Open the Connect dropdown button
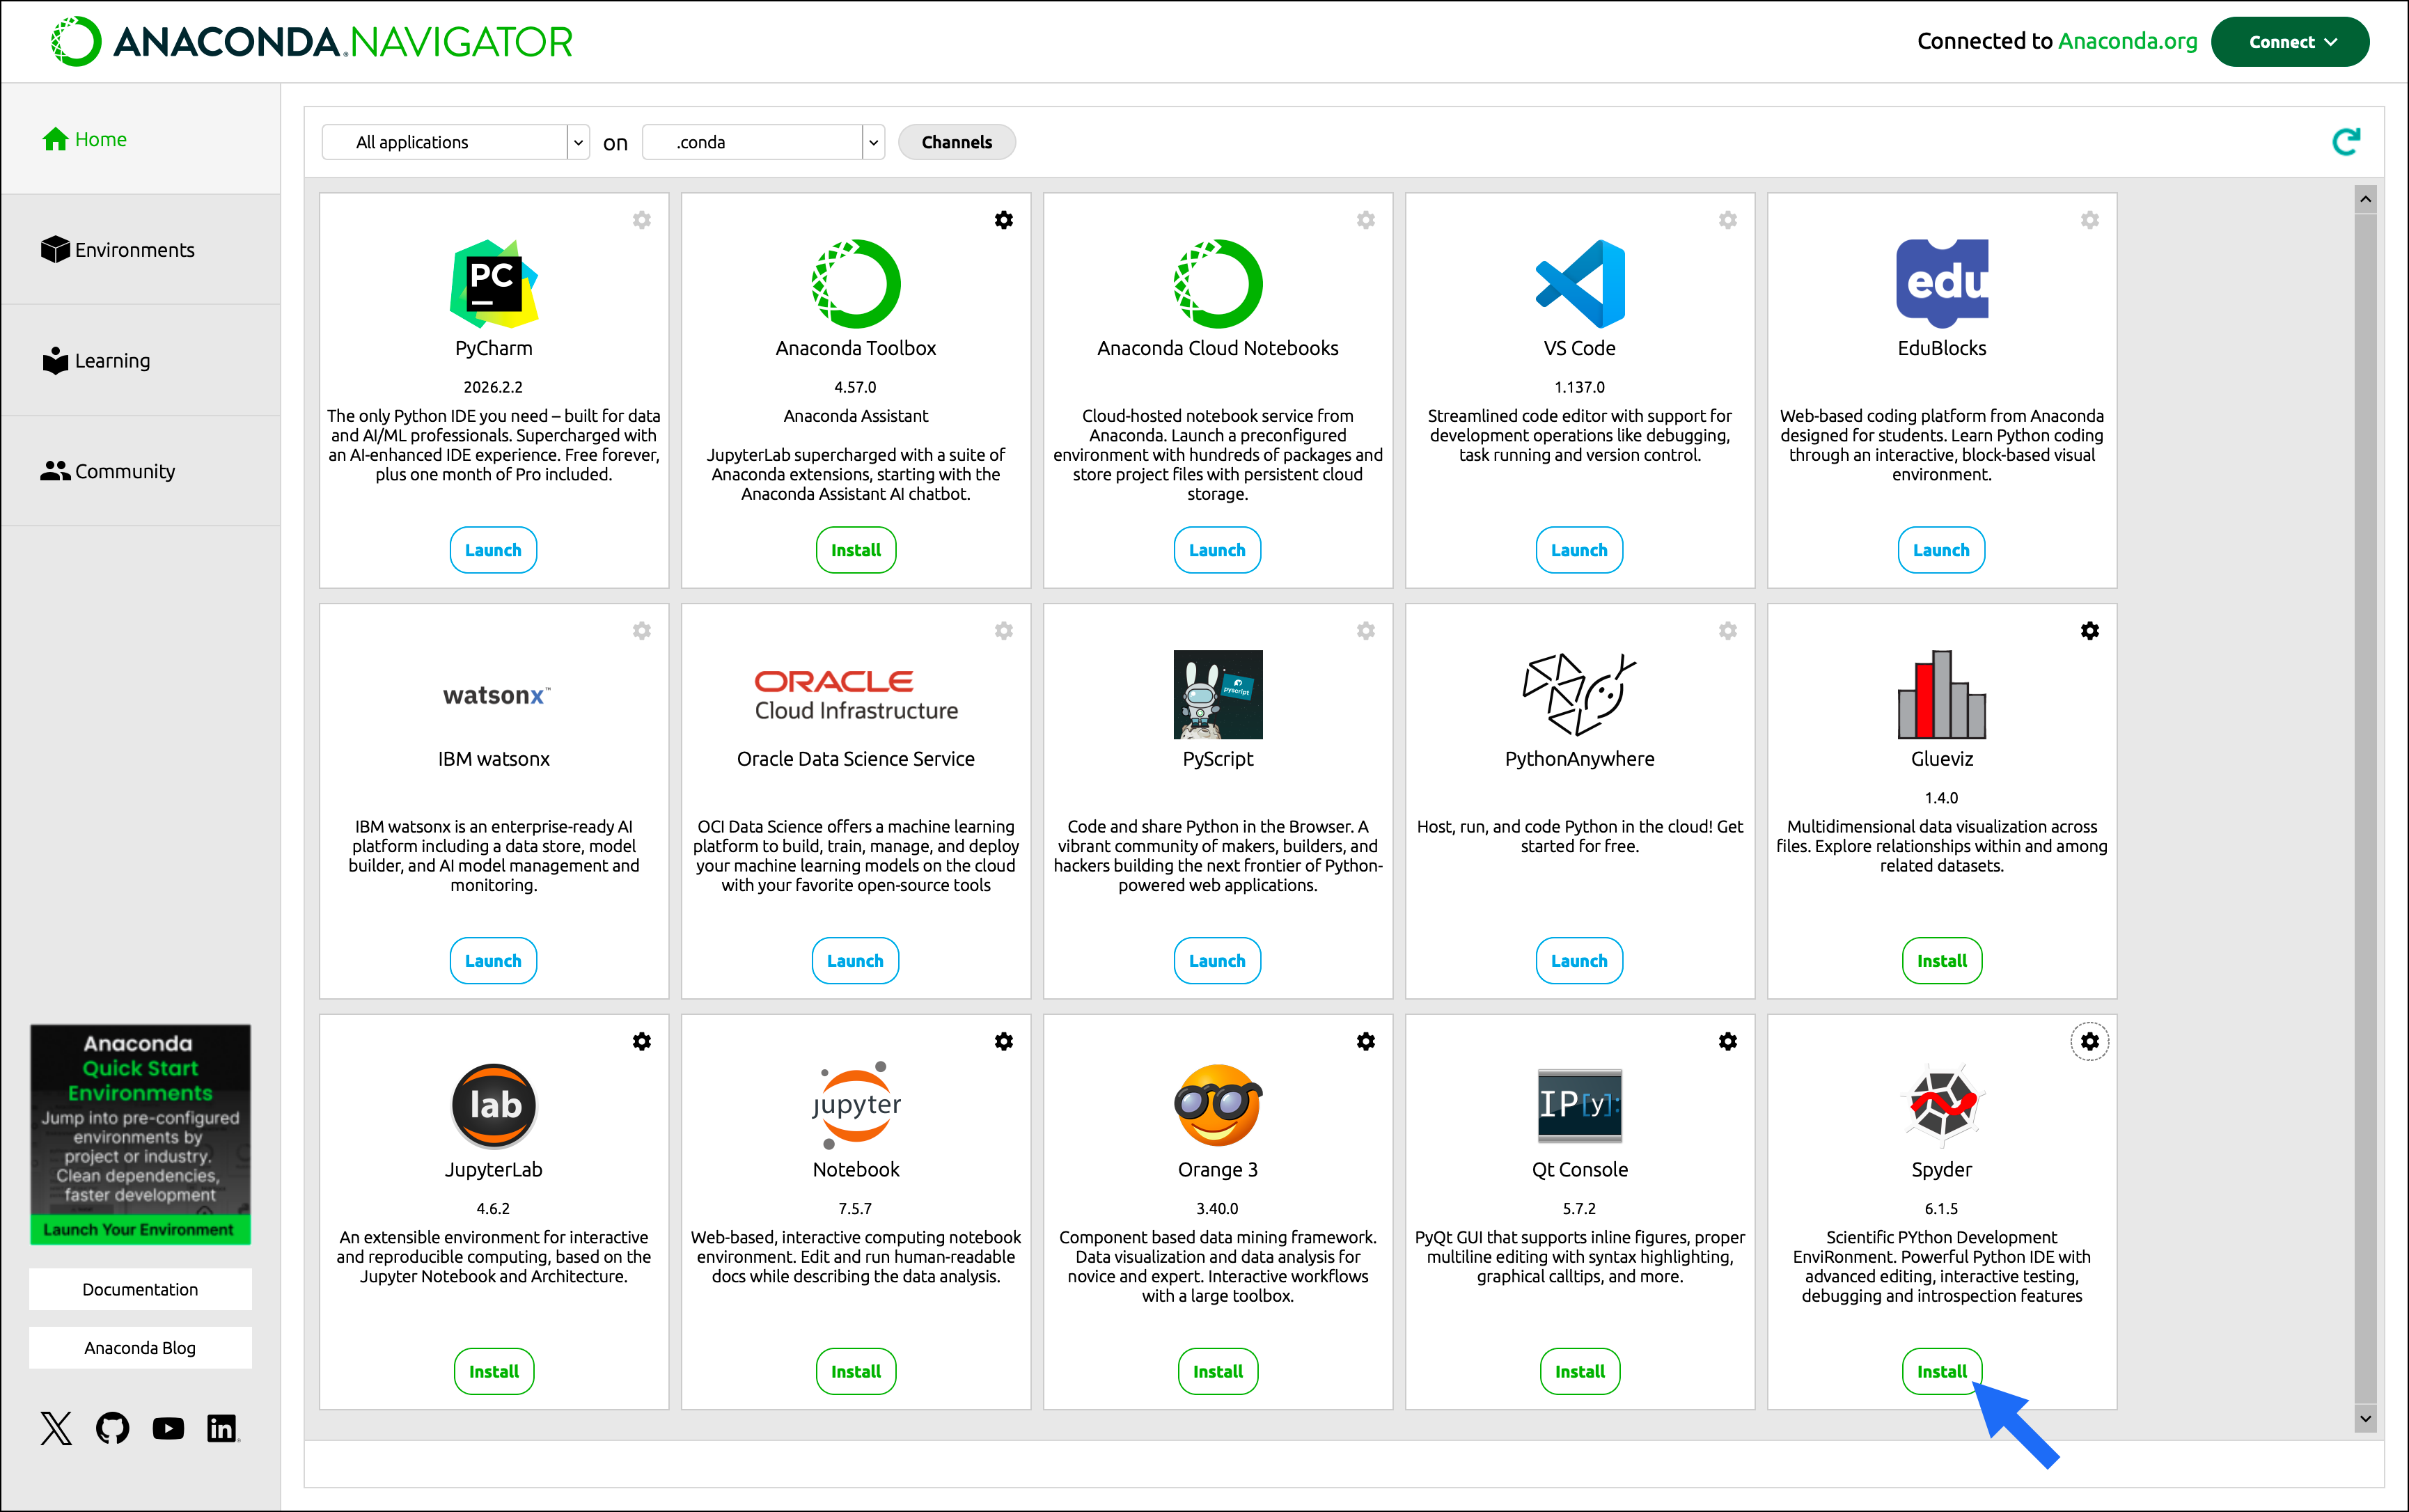 click(x=2290, y=42)
